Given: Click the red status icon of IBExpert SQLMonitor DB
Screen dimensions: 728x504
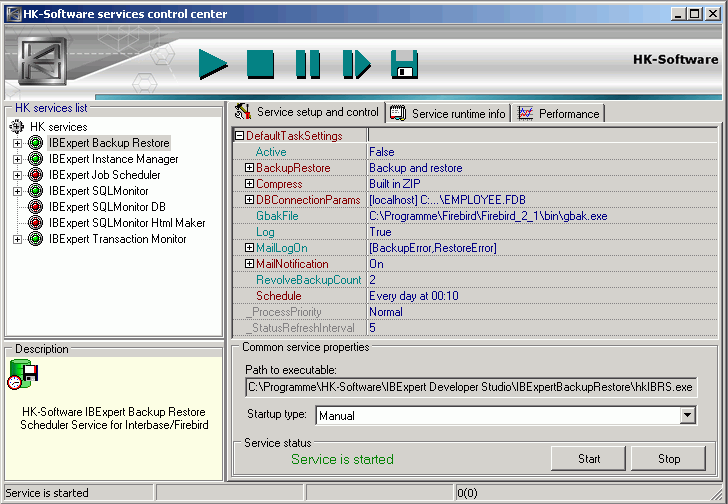Looking at the screenshot, I should pos(35,207).
